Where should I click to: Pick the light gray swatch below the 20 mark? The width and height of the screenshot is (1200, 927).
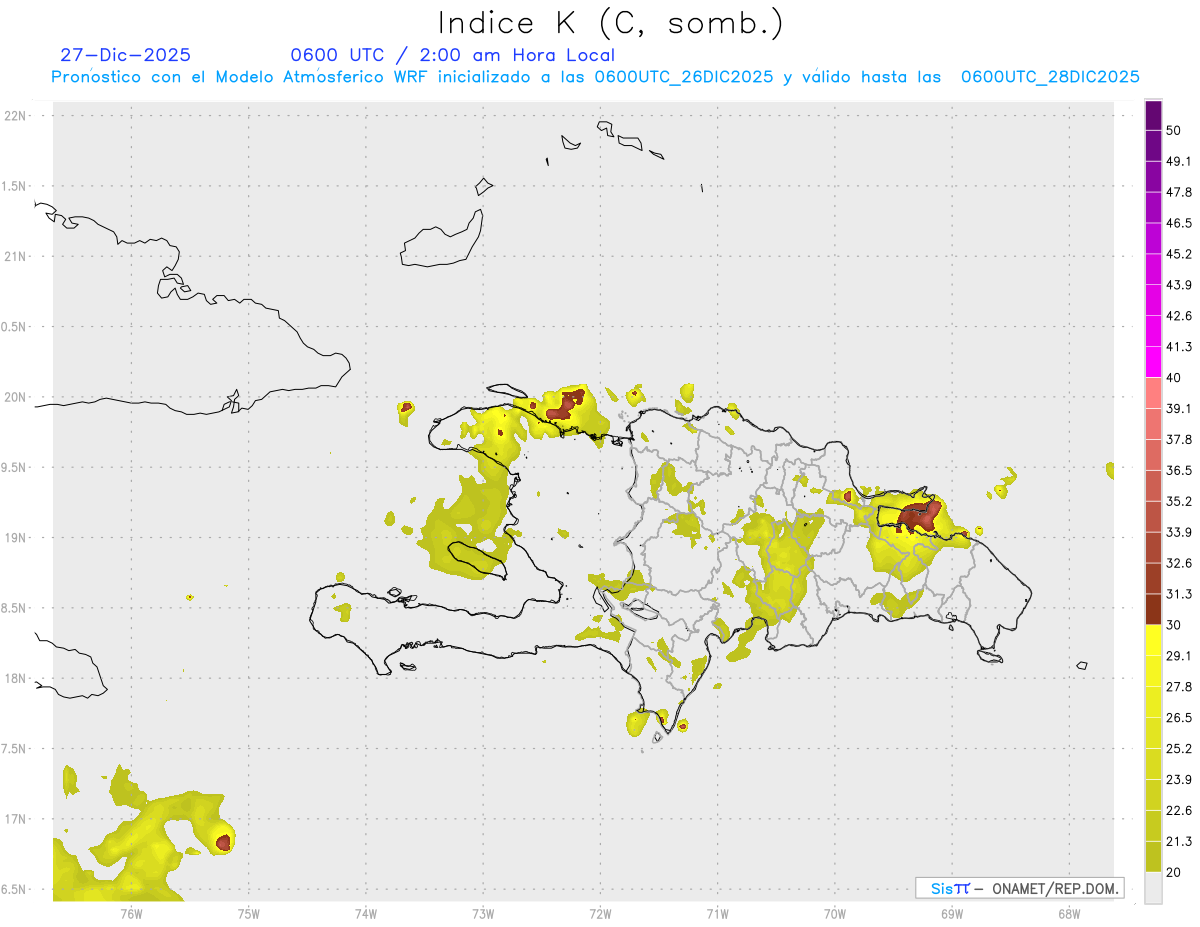[x=1154, y=888]
